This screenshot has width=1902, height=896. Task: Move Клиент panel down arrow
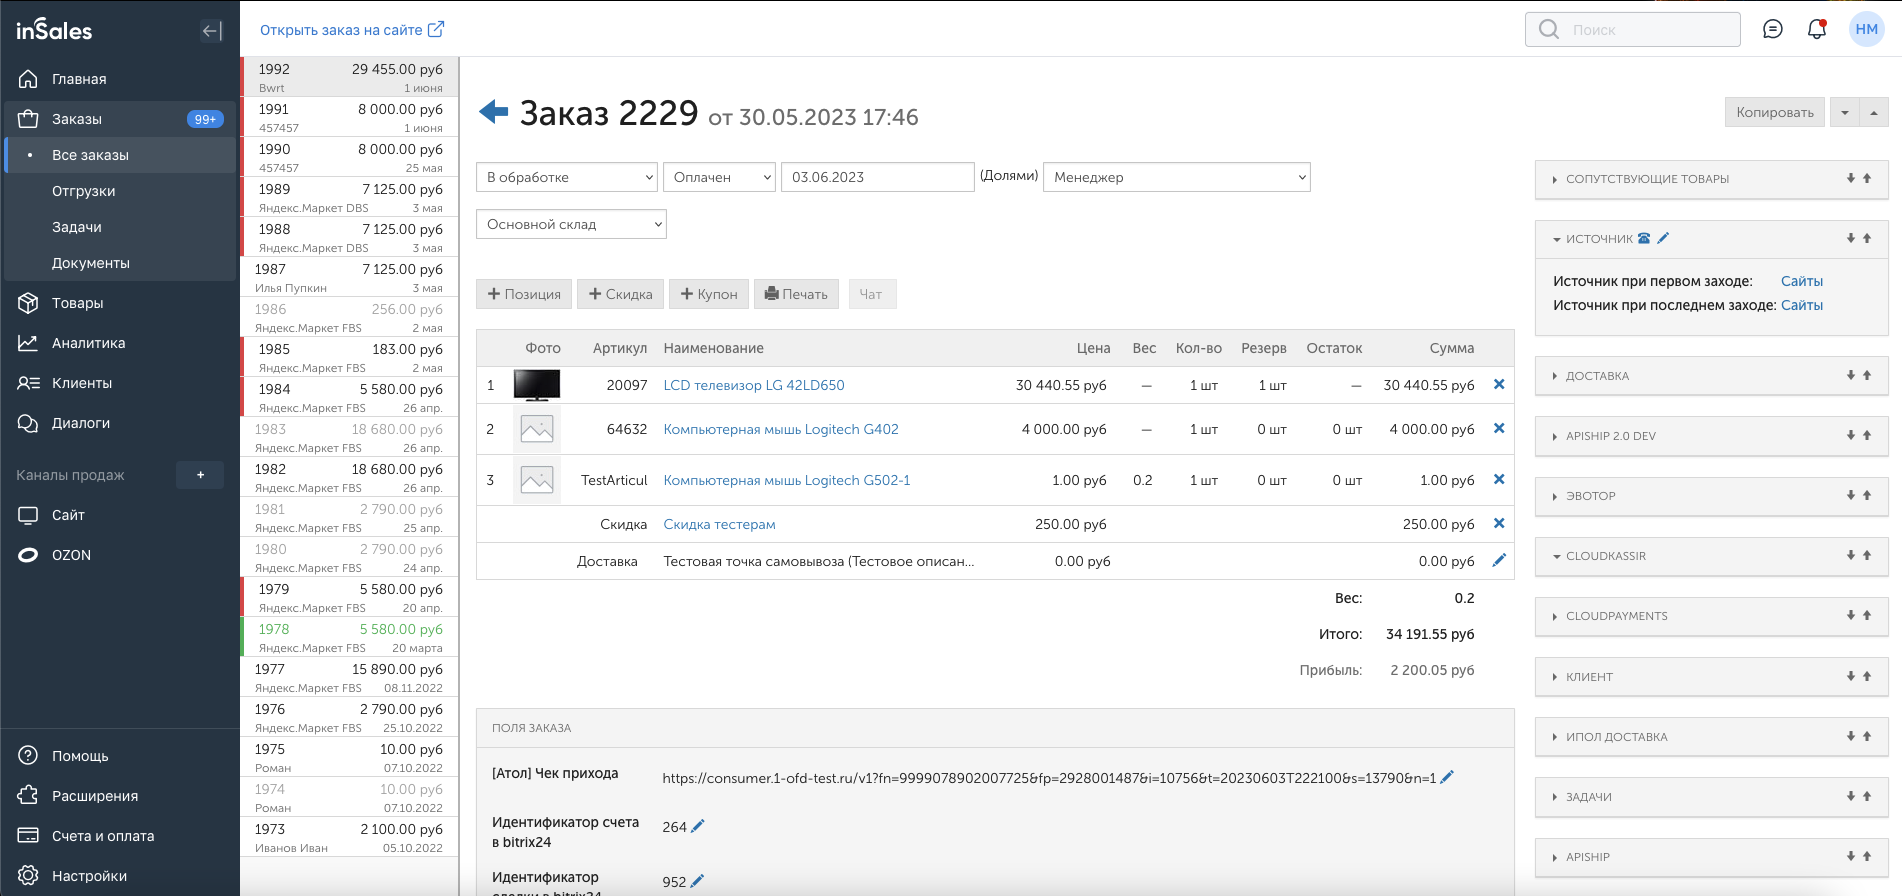pyautogui.click(x=1851, y=676)
